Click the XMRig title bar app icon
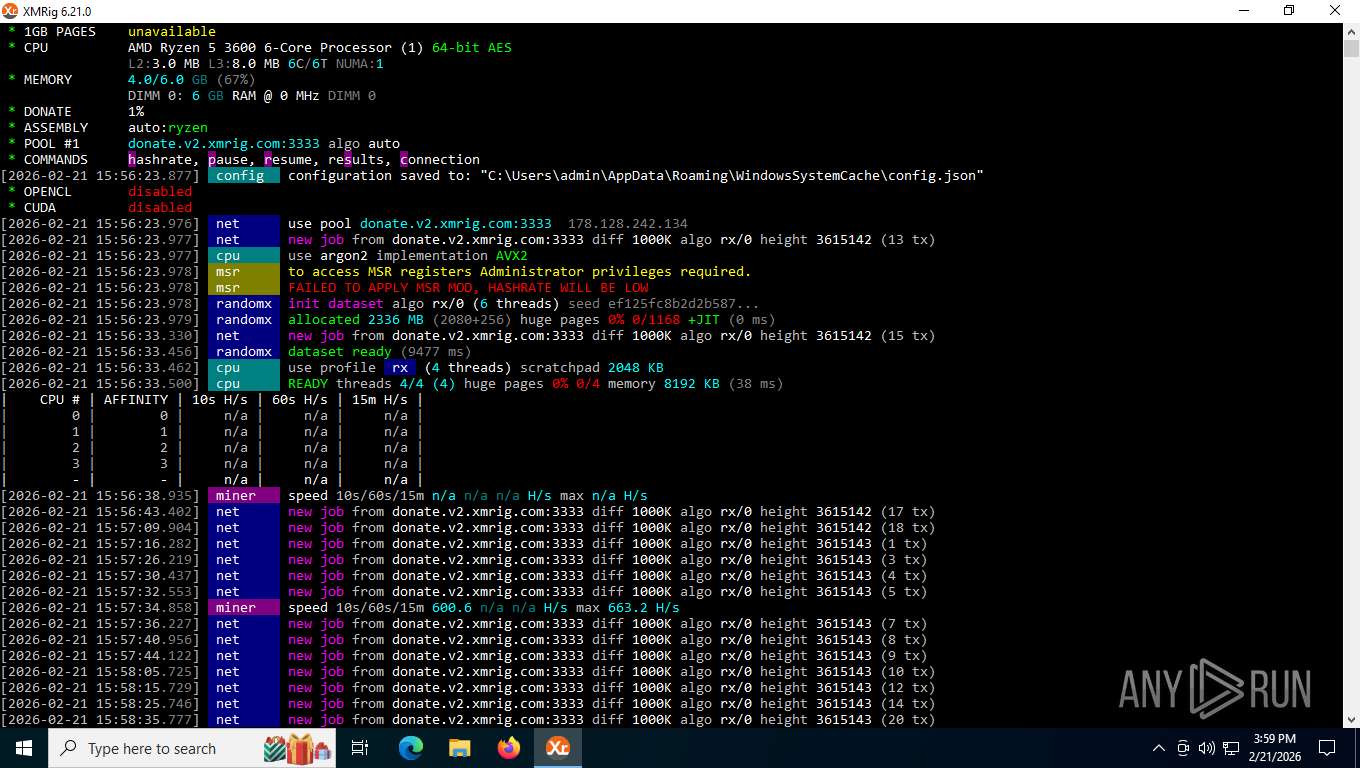 10,11
